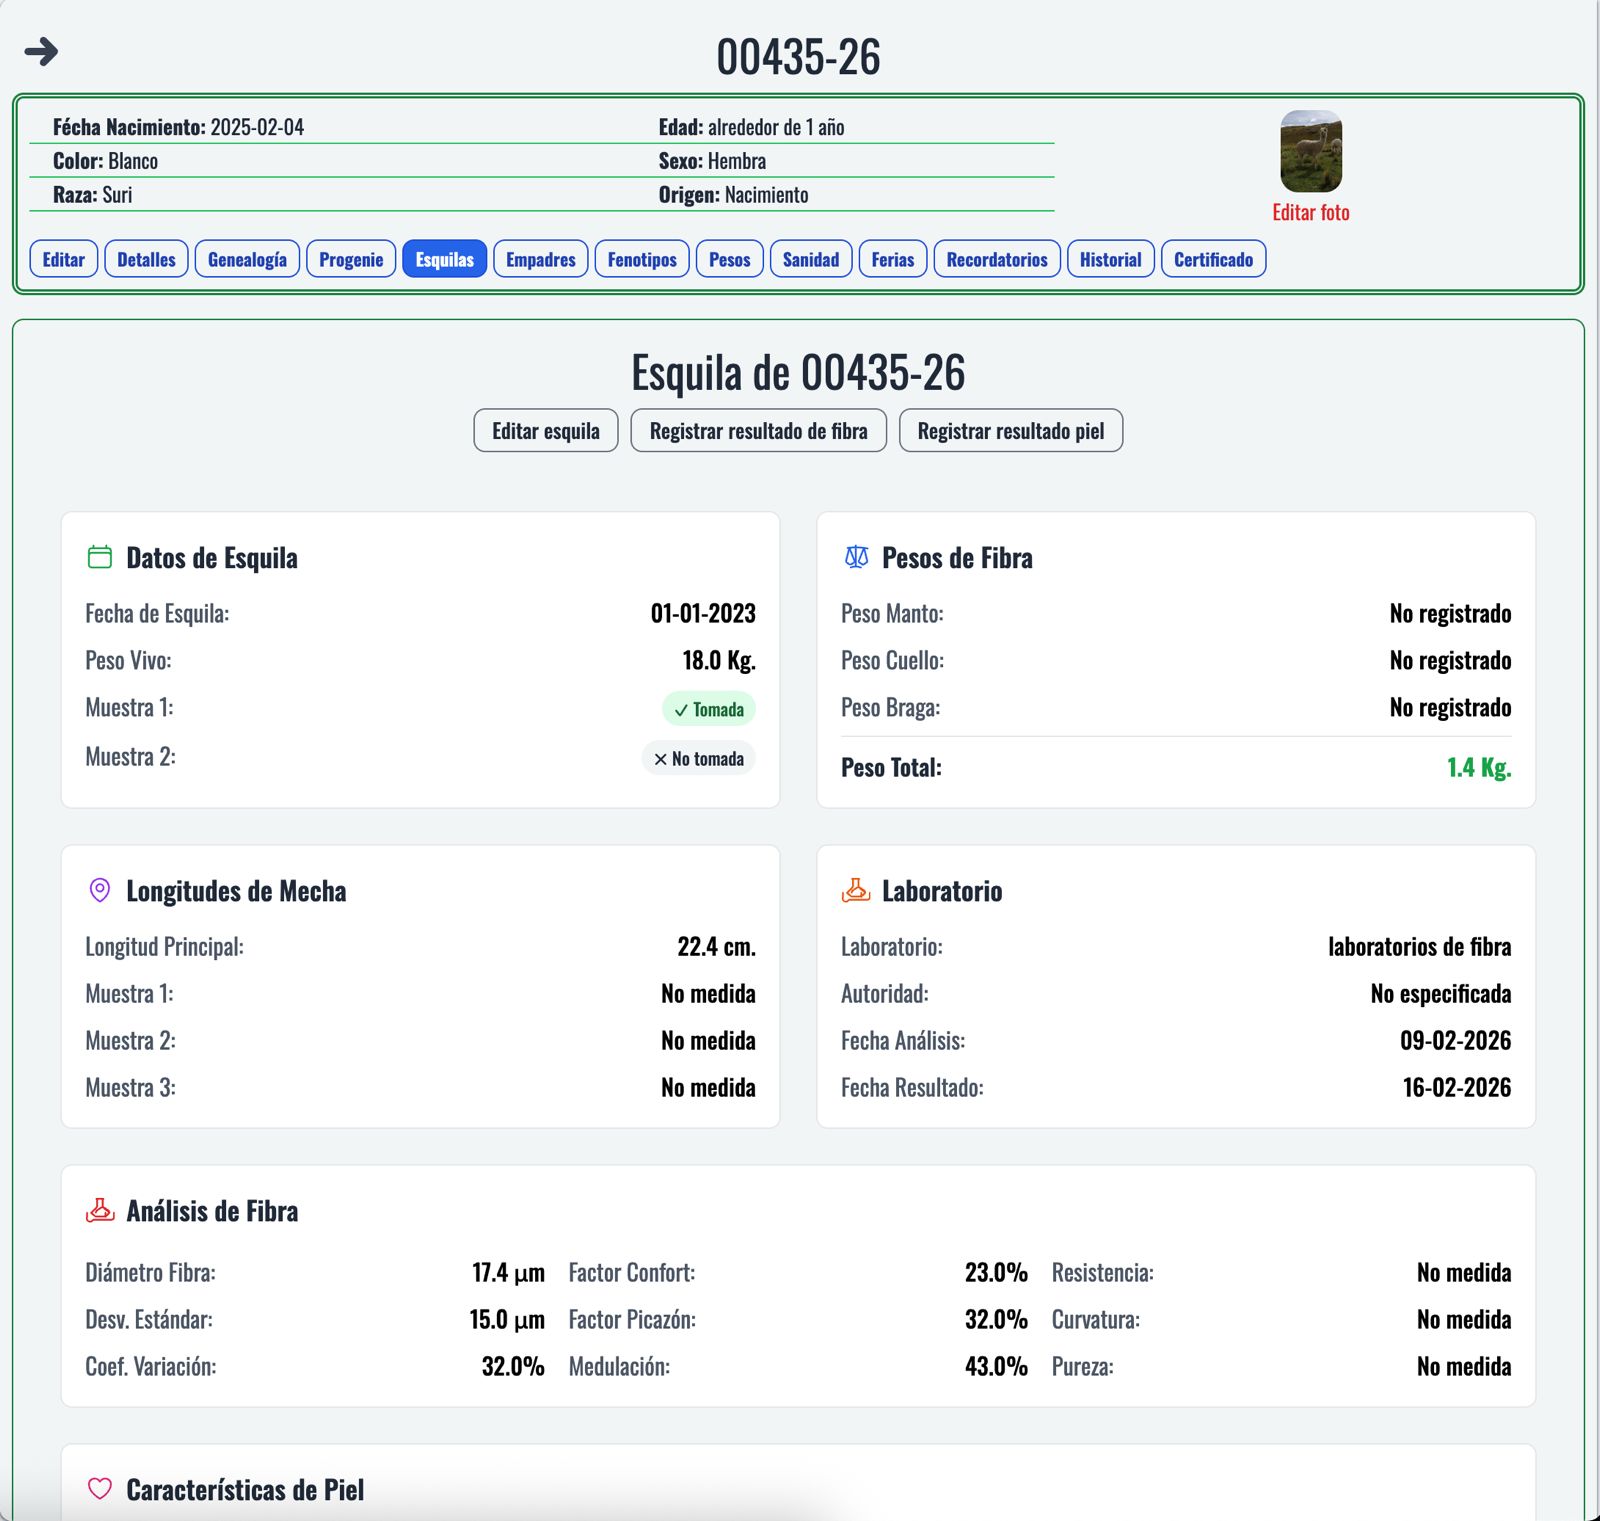
Task: Click the Editar foto link
Action: 1310,212
